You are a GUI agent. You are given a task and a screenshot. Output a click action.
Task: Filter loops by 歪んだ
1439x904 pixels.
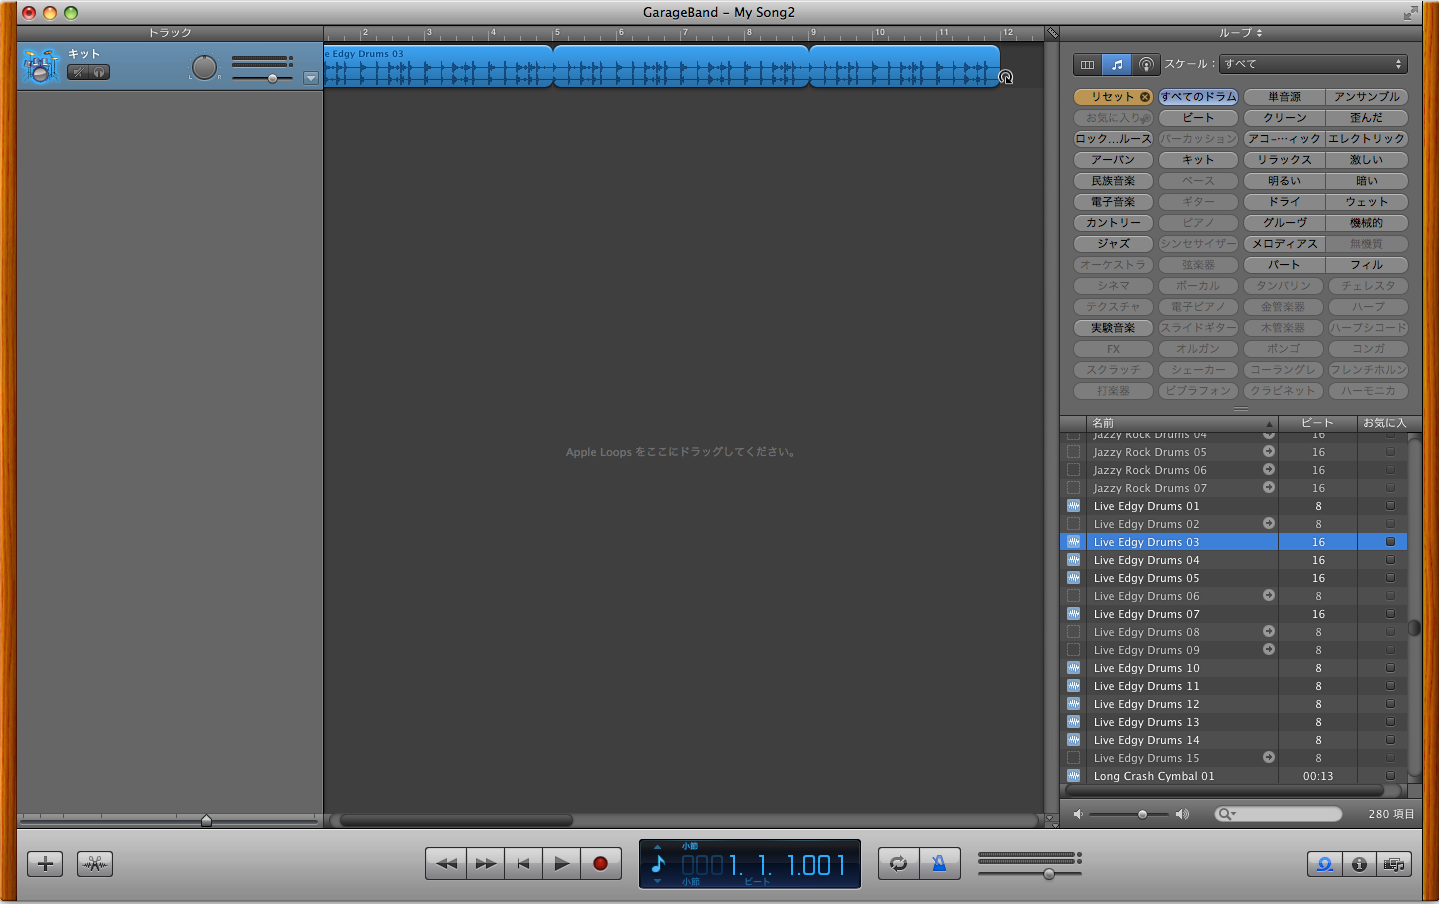[x=1367, y=118]
